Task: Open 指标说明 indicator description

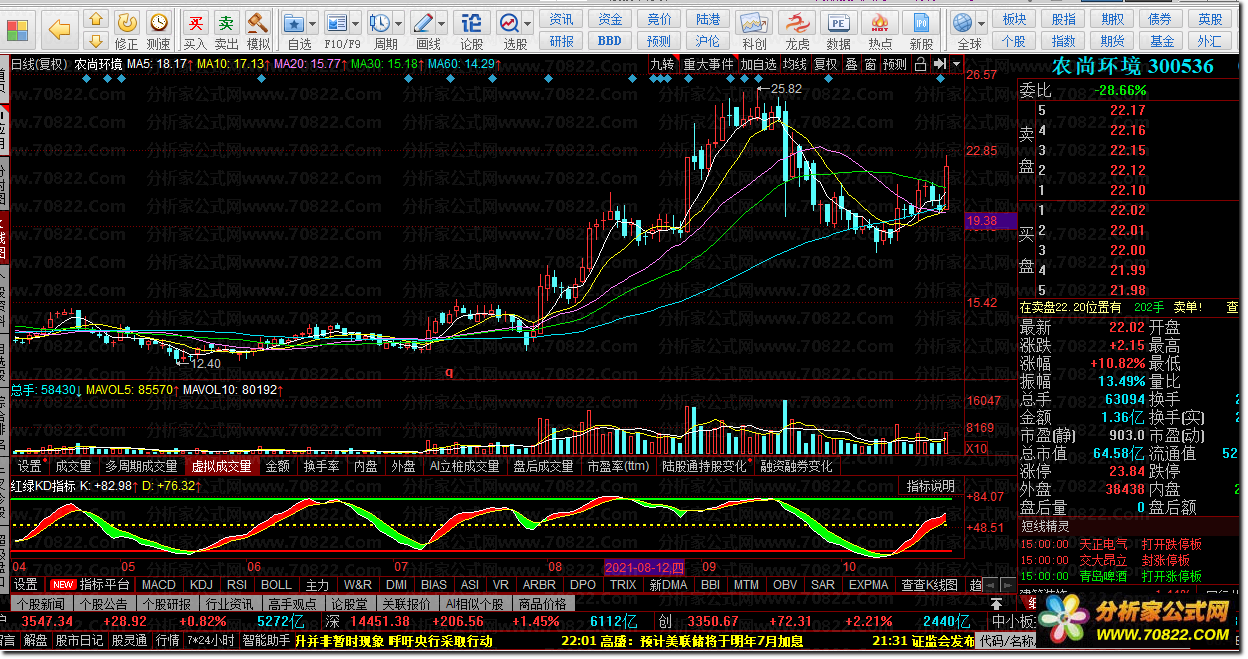Action: (930, 486)
